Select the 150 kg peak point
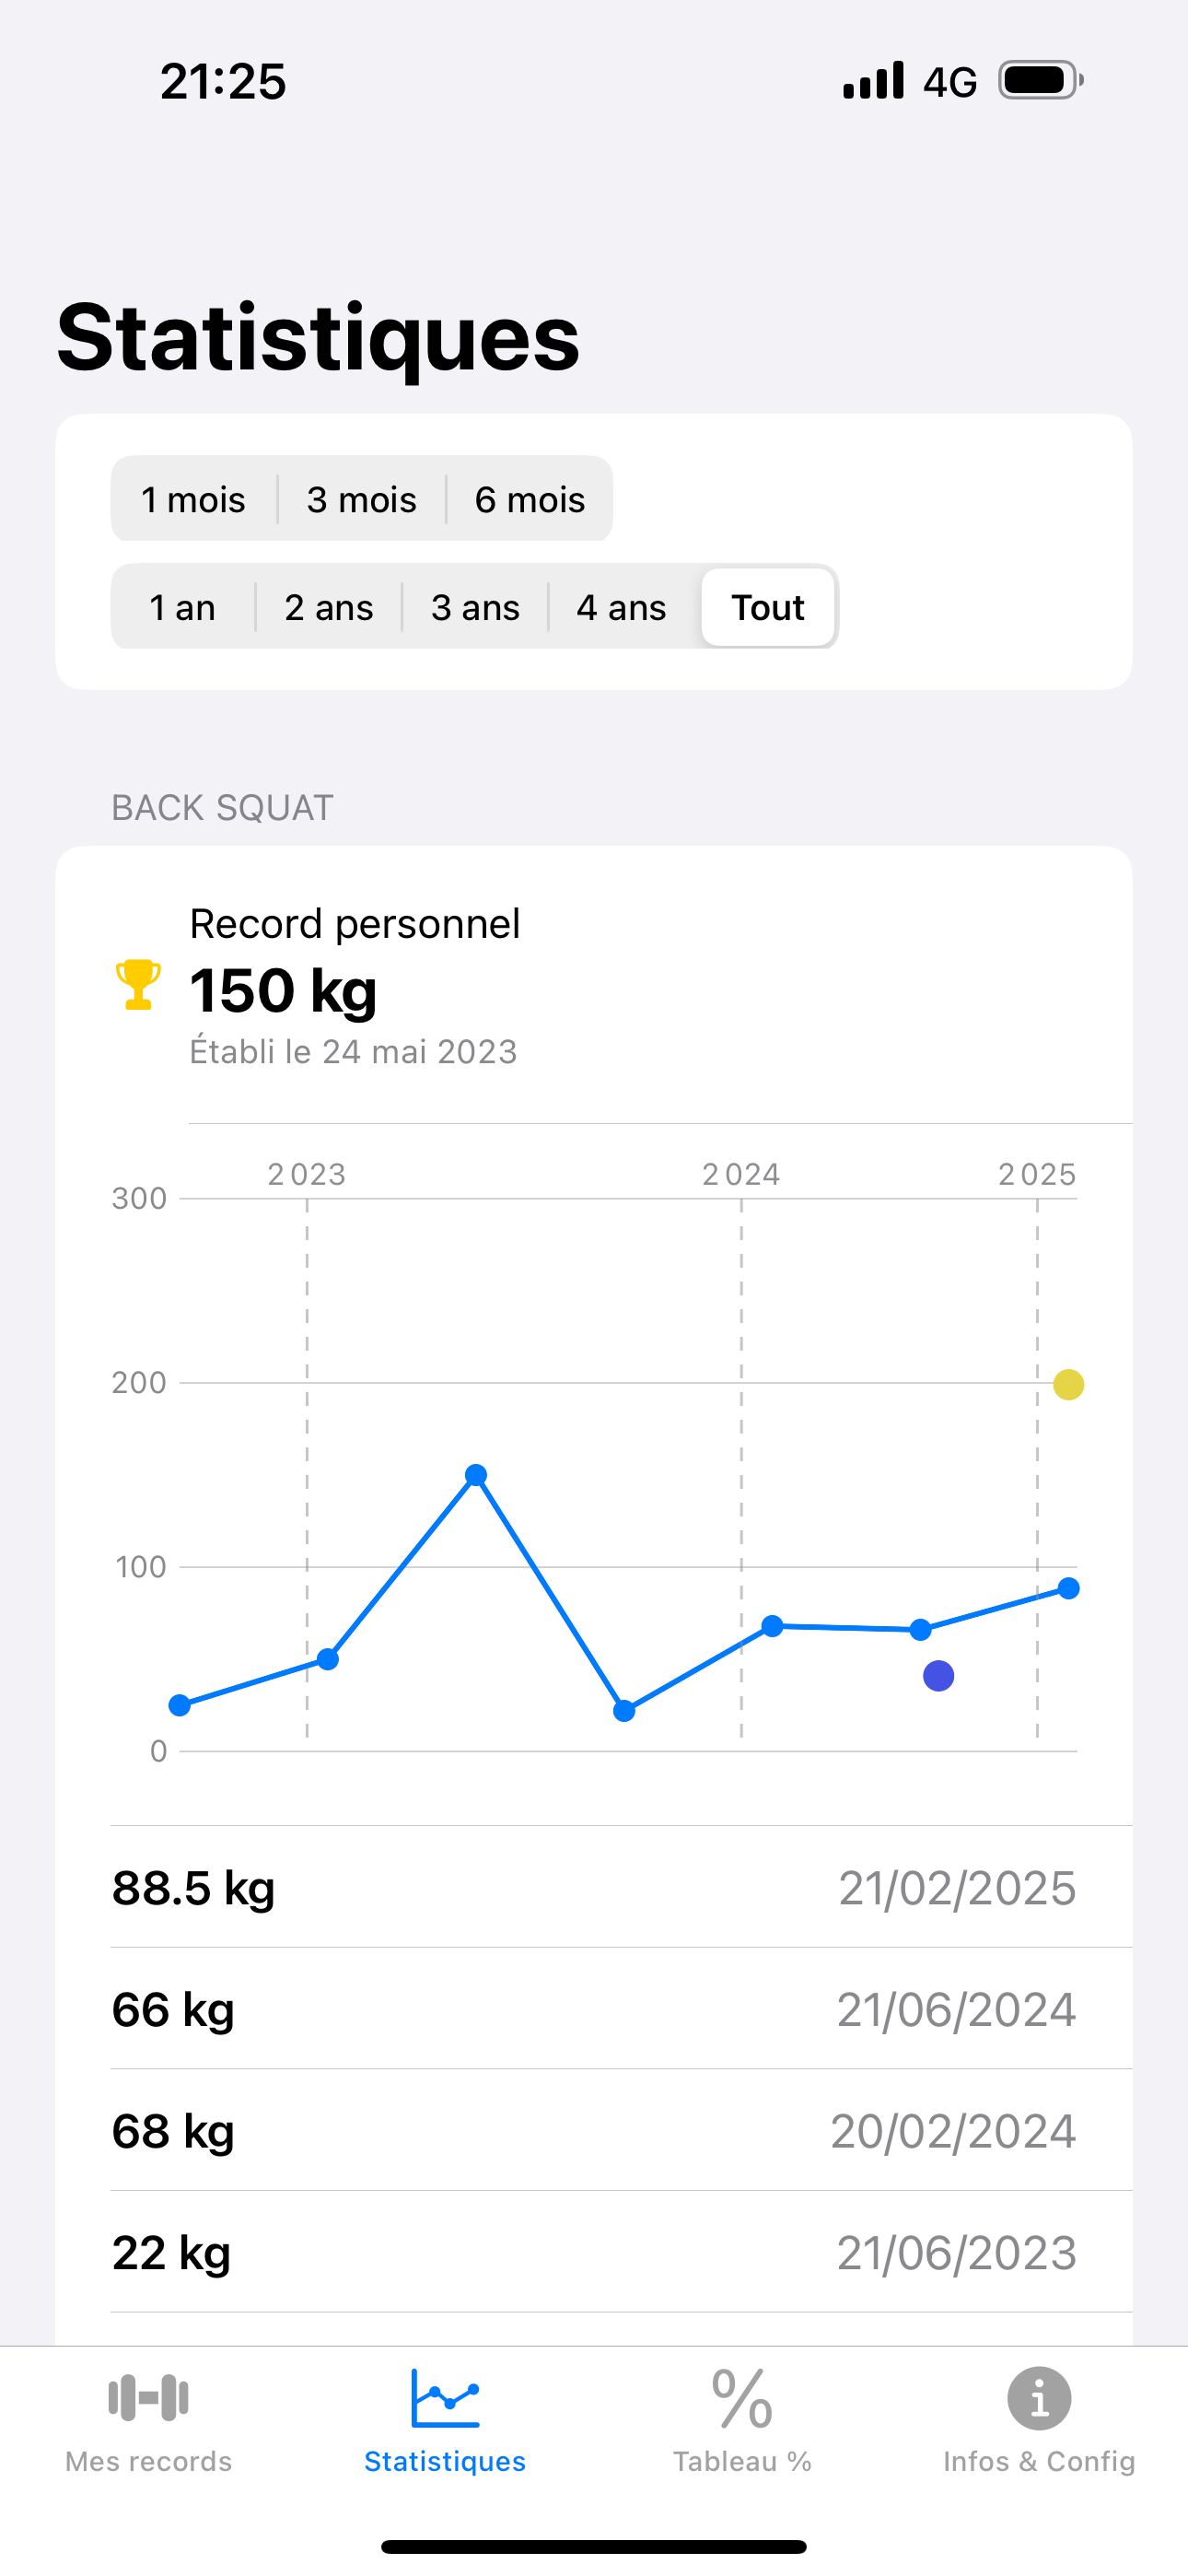1188x2576 pixels. 476,1475
